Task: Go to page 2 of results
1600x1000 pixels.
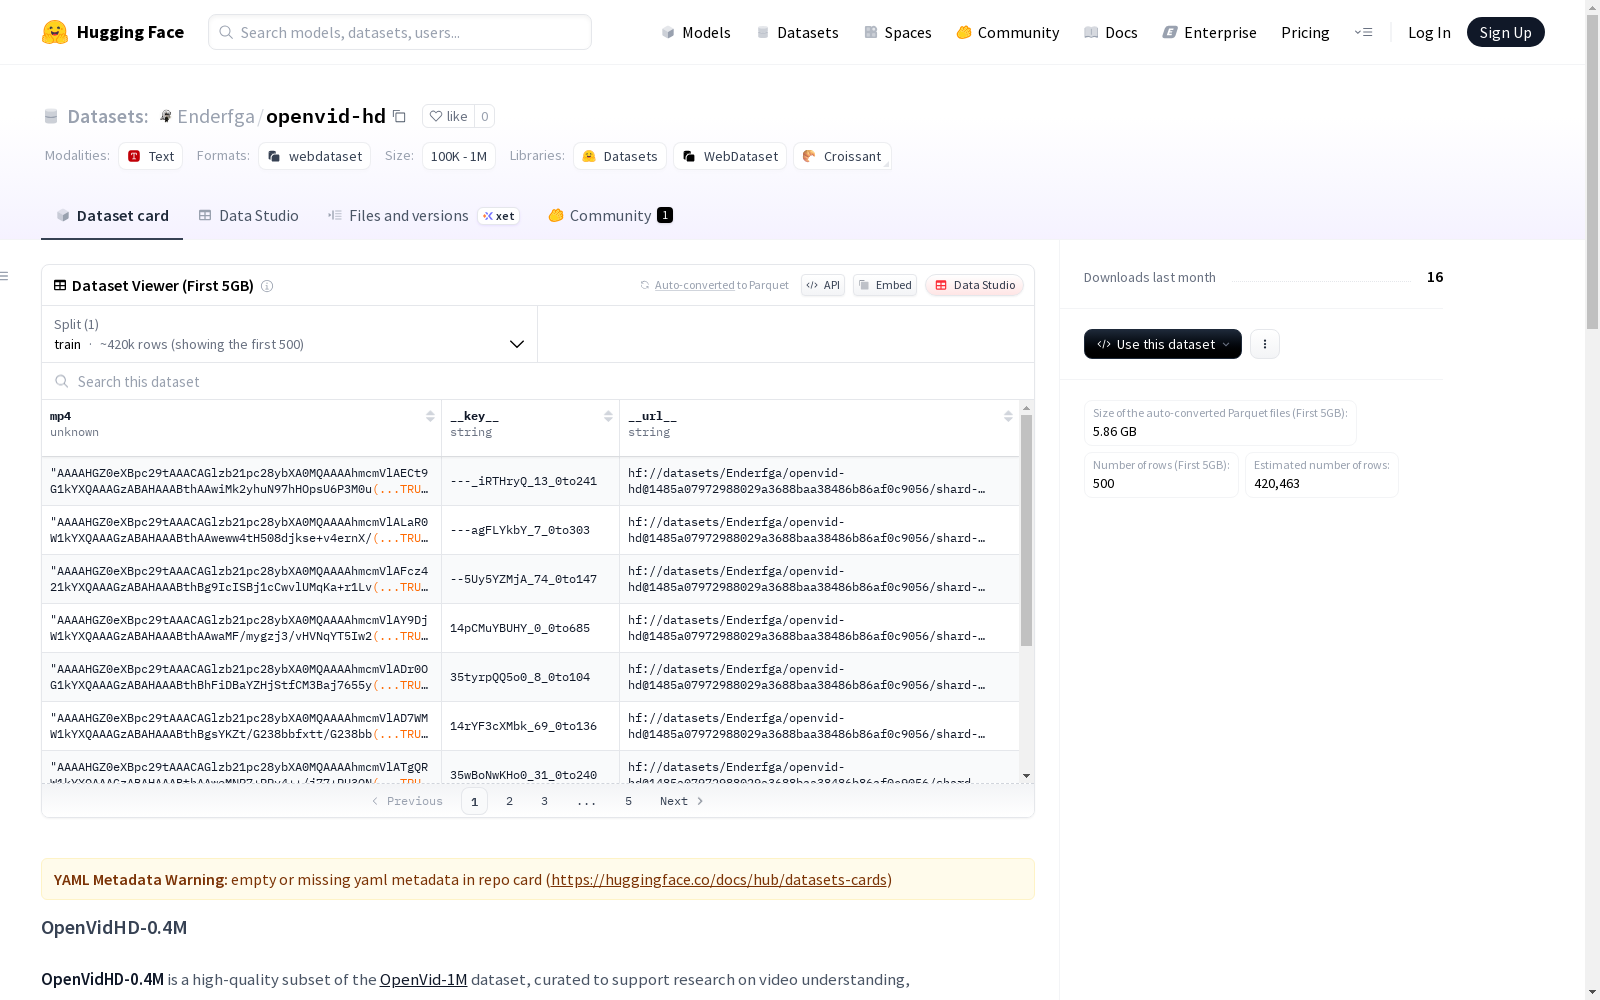Action: pyautogui.click(x=509, y=801)
